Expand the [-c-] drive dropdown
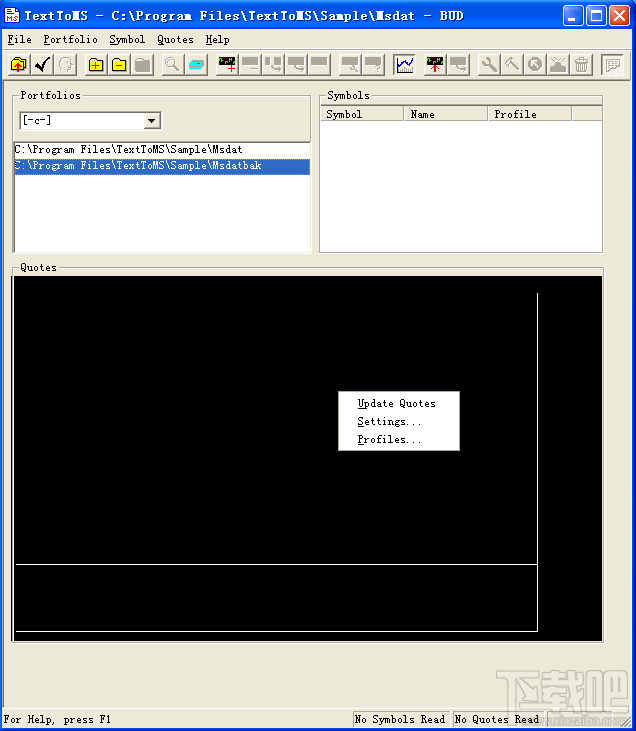This screenshot has height=731, width=636. coord(151,121)
